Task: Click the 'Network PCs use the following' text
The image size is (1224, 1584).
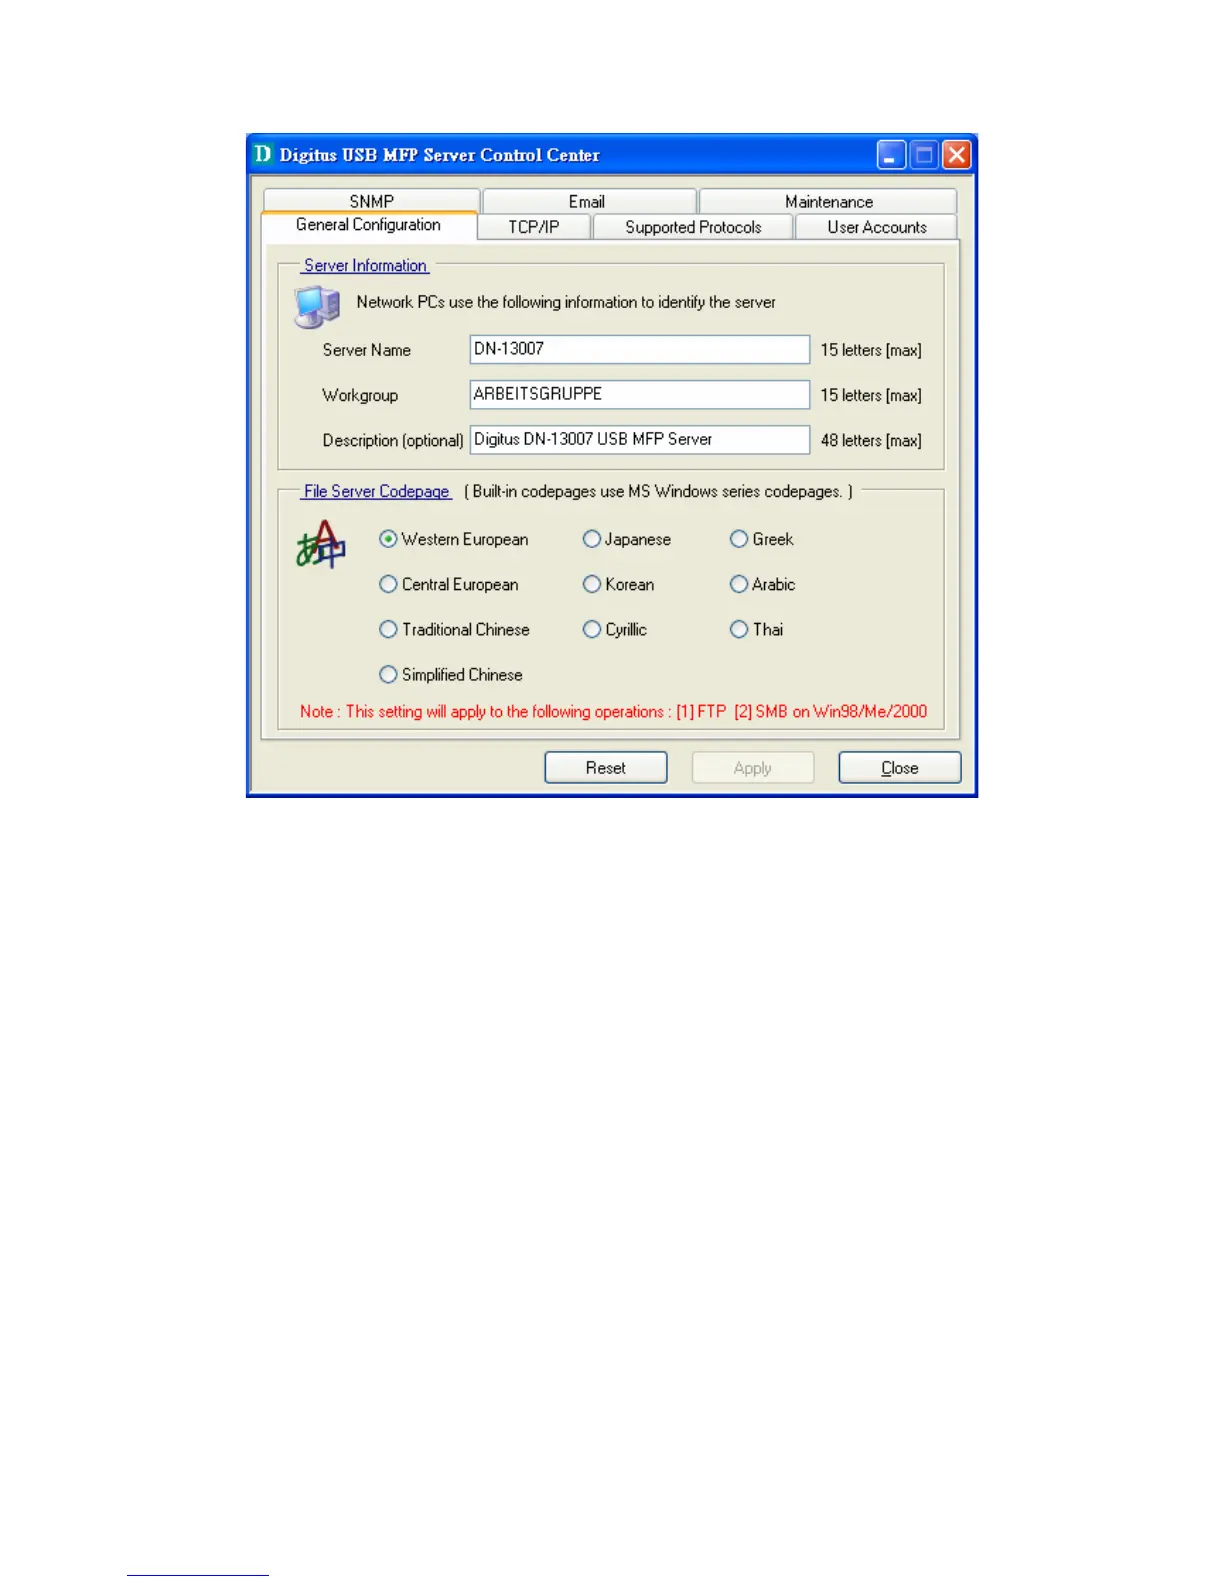Action: pos(566,302)
